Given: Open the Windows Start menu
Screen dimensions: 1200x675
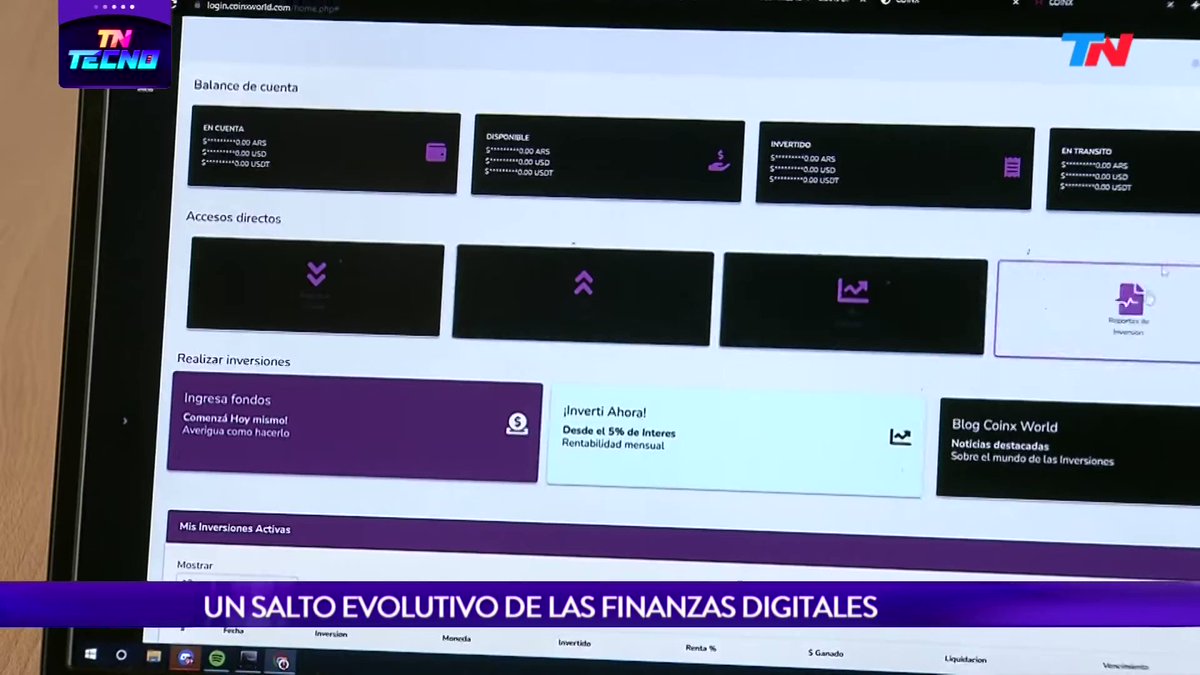Looking at the screenshot, I should tap(90, 654).
